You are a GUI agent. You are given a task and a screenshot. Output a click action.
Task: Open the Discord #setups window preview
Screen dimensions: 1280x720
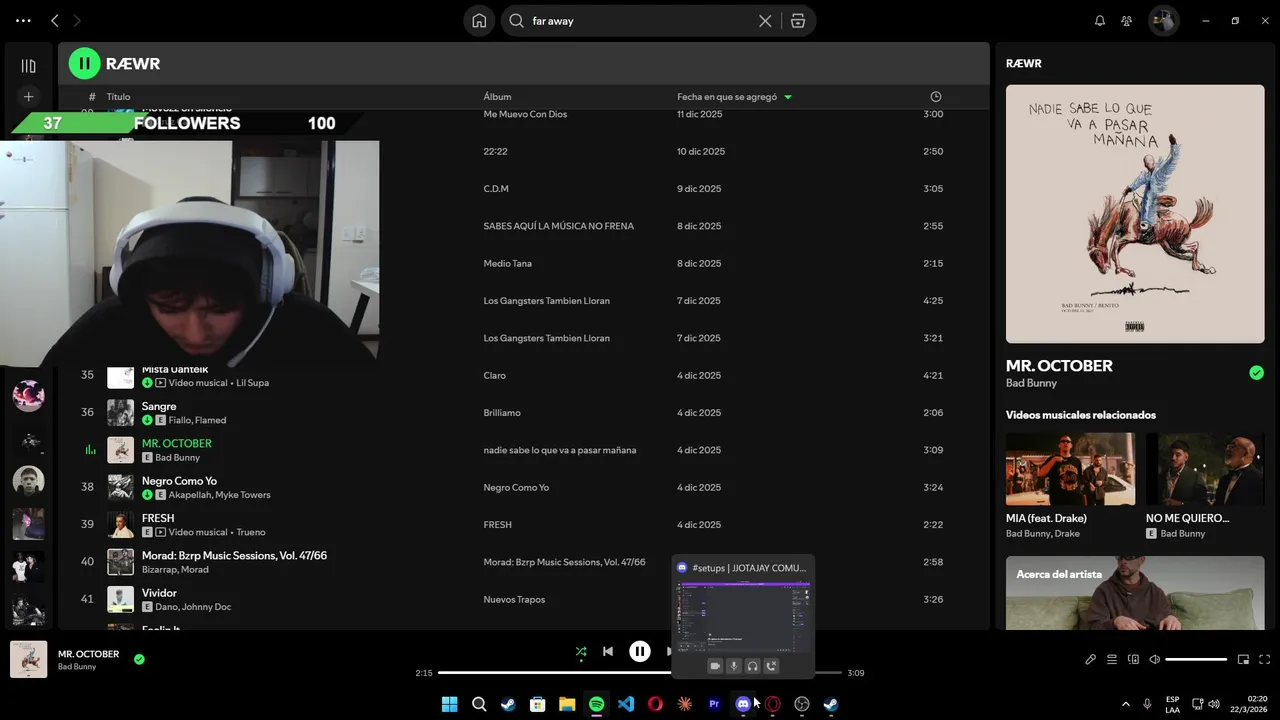[743, 615]
